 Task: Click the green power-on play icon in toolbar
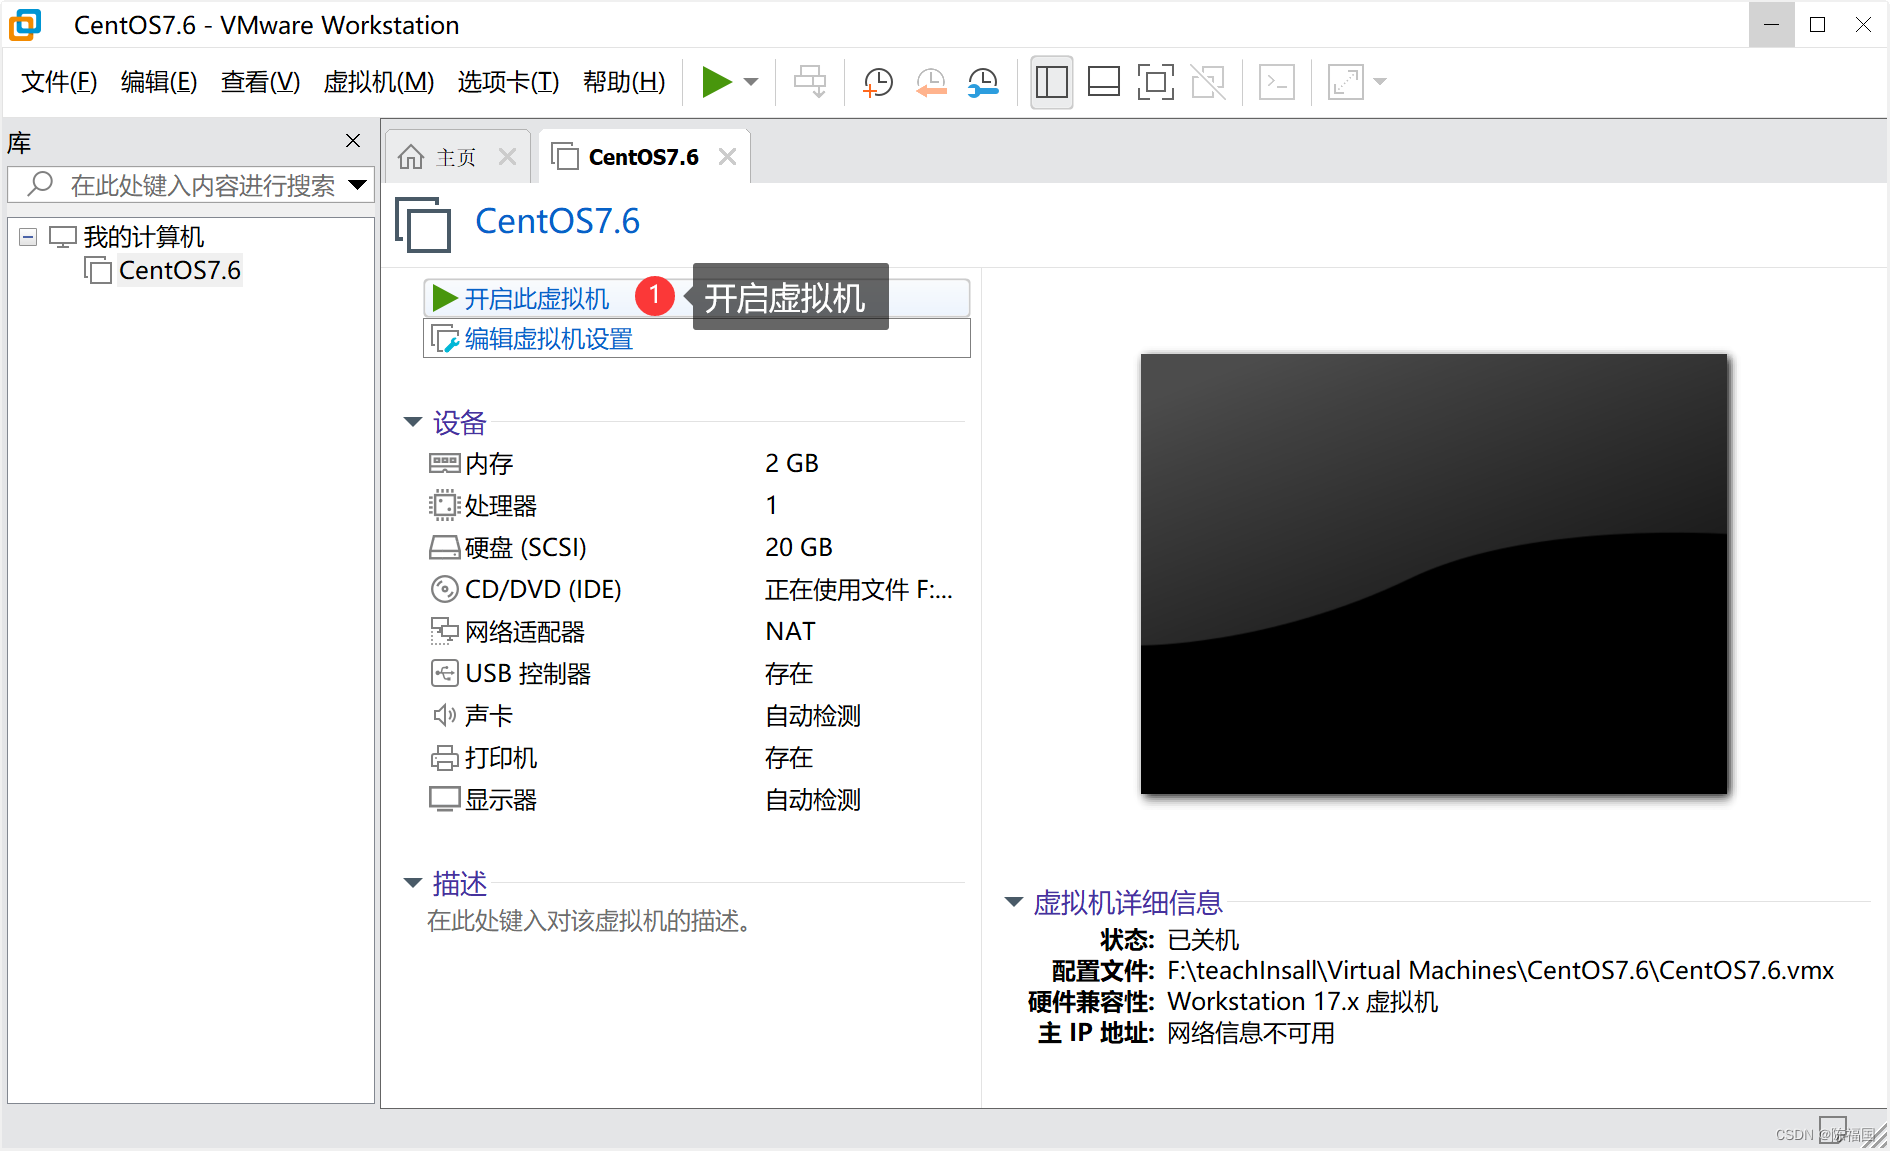(717, 82)
